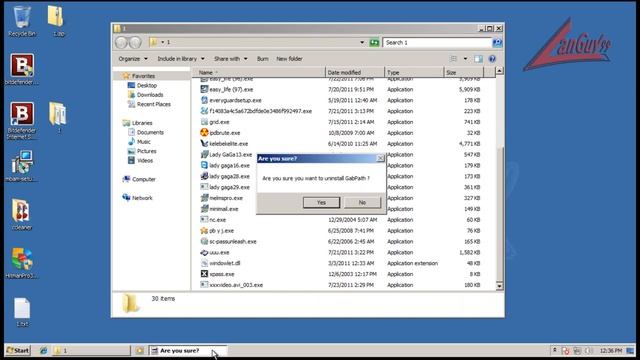Select ipdbrute.exe file icon
Image resolution: width=640 pixels, height=360 pixels.
point(204,133)
